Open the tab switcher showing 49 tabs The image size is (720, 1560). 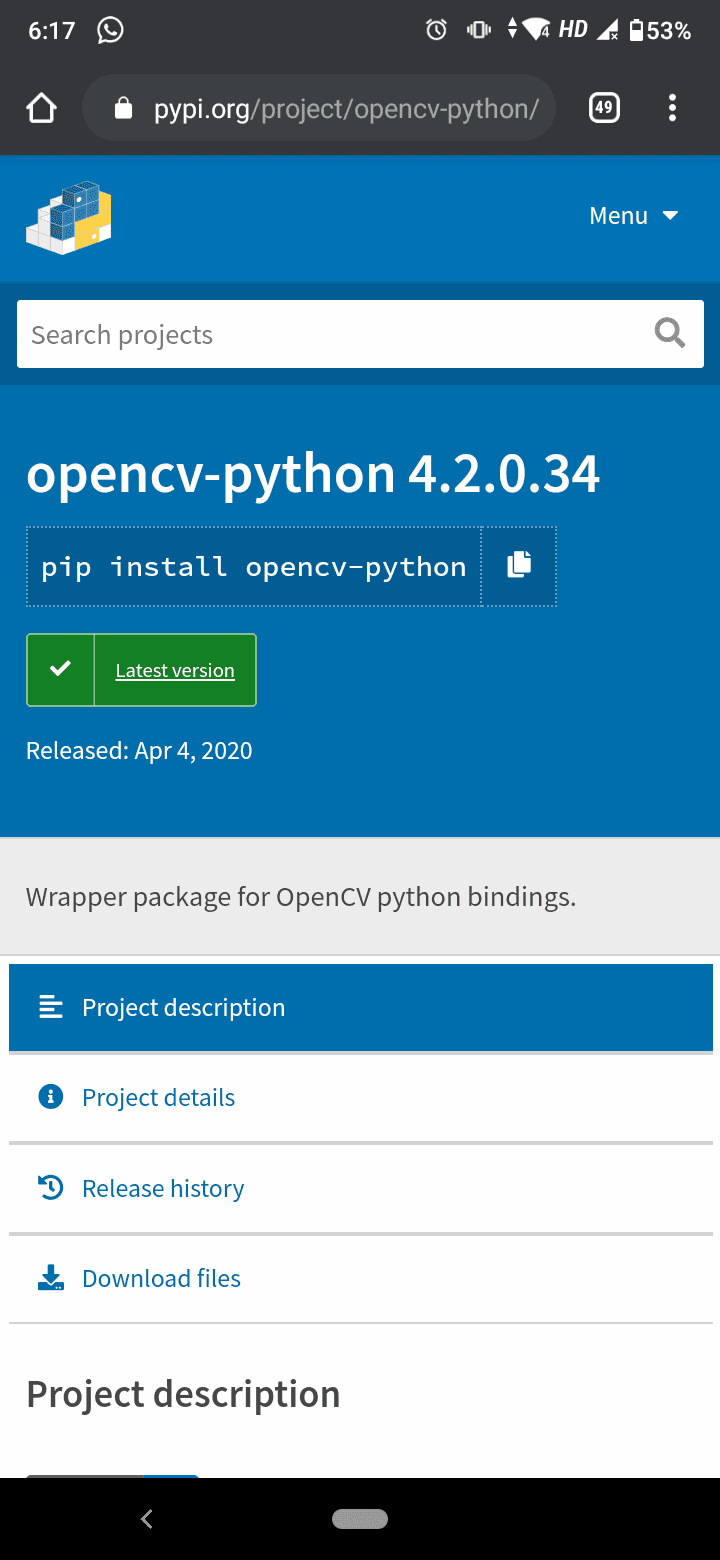[x=604, y=107]
